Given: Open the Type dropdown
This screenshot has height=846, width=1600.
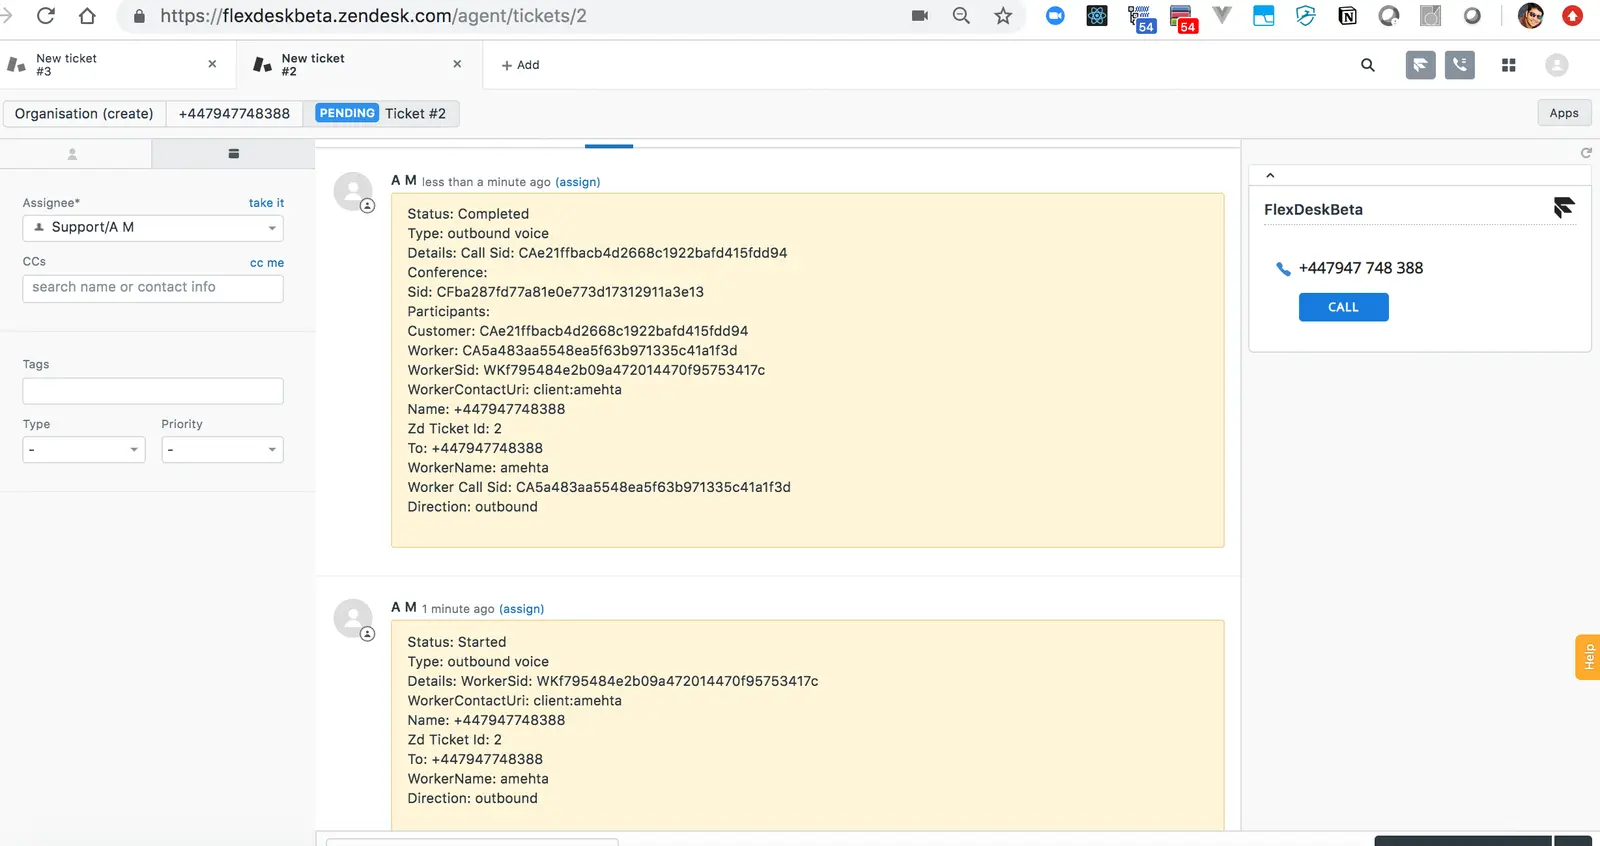Looking at the screenshot, I should tap(84, 450).
